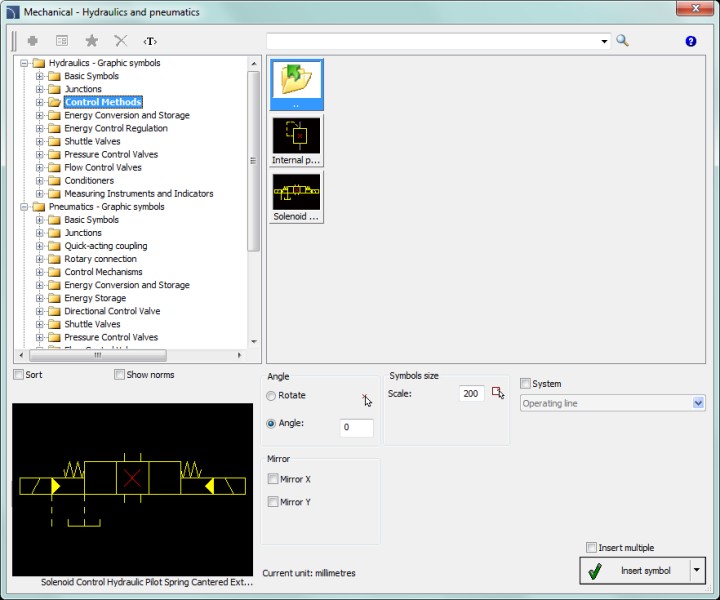Enable the Sort checkbox
The image size is (720, 600).
pyautogui.click(x=19, y=375)
